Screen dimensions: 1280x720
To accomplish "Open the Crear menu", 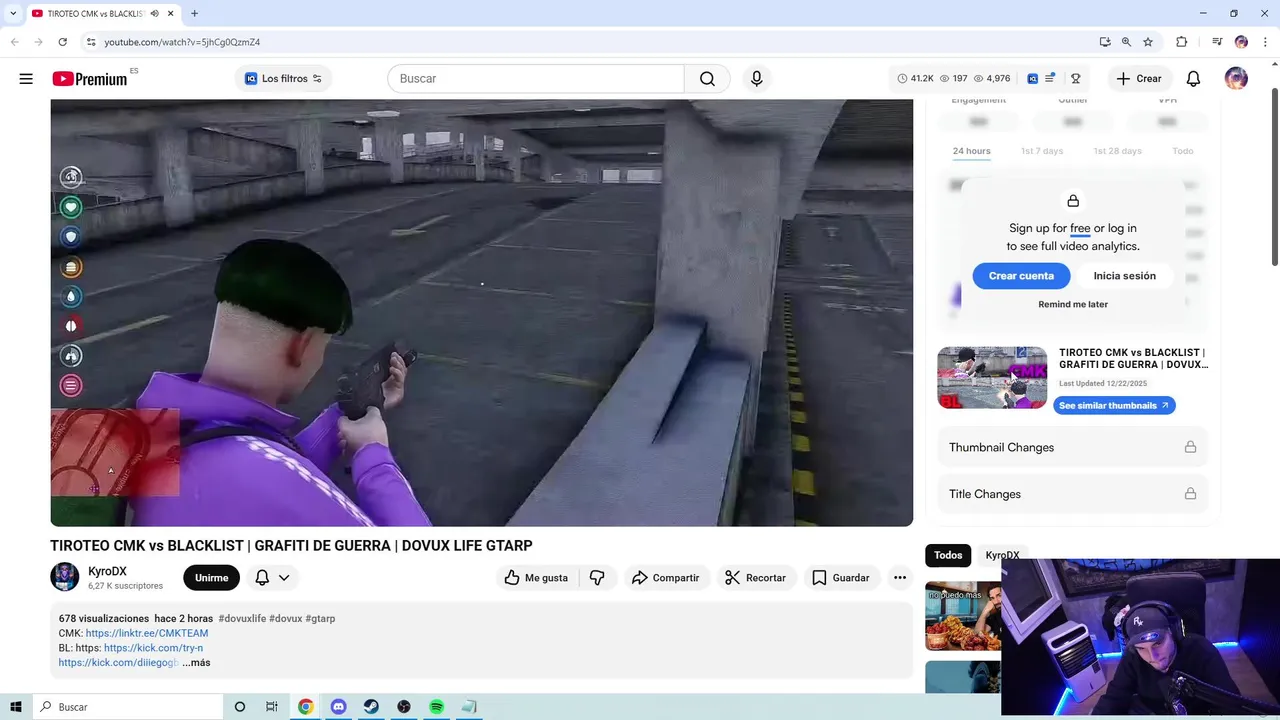I will pyautogui.click(x=1139, y=78).
